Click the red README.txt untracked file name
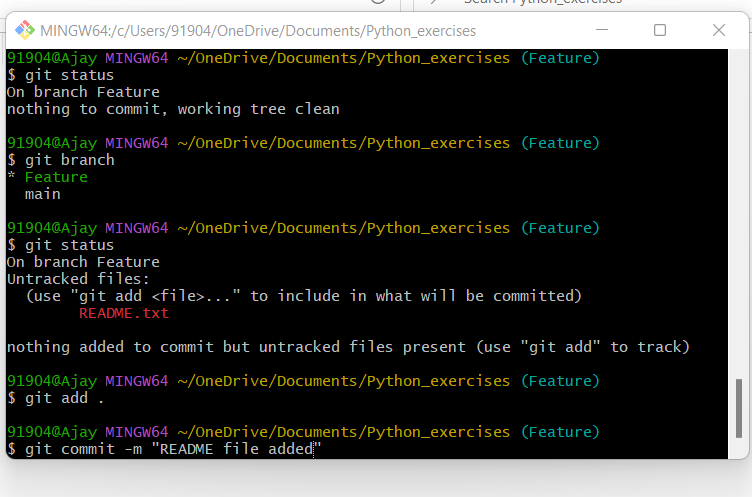 click(x=124, y=313)
